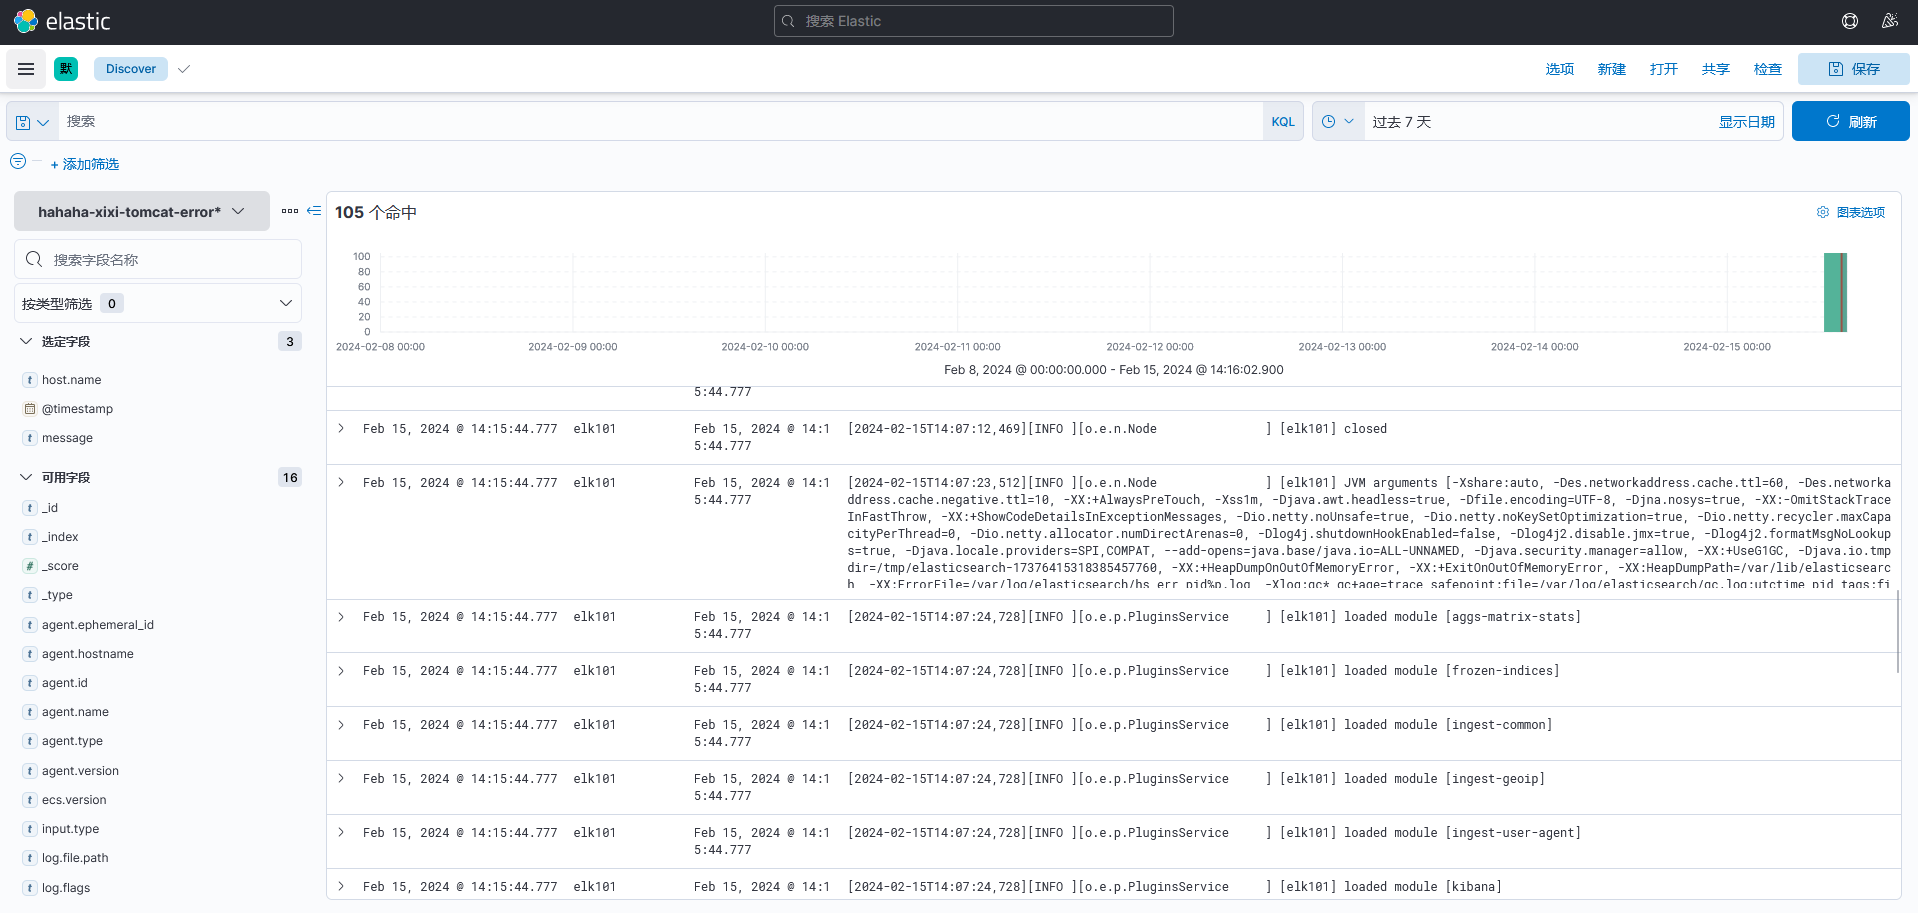Click the blue 刷新 refresh button

[1850, 122]
